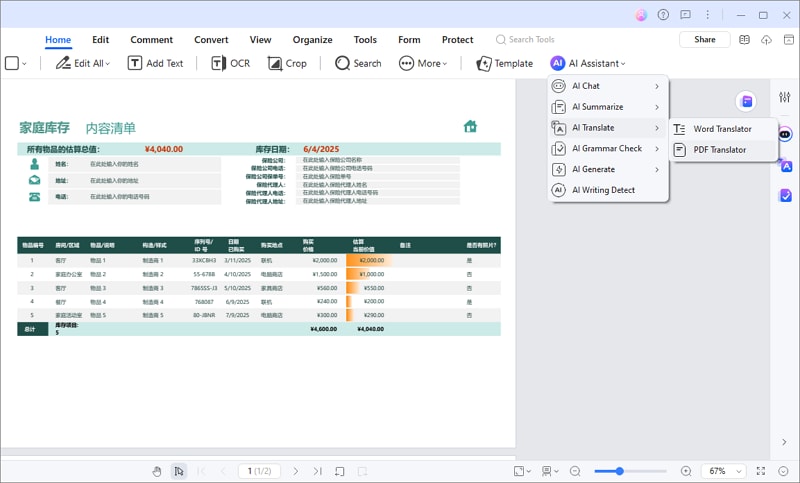Screen dimensions: 800x483
Task: Open the grammar check sidebar icon
Action: 786,195
